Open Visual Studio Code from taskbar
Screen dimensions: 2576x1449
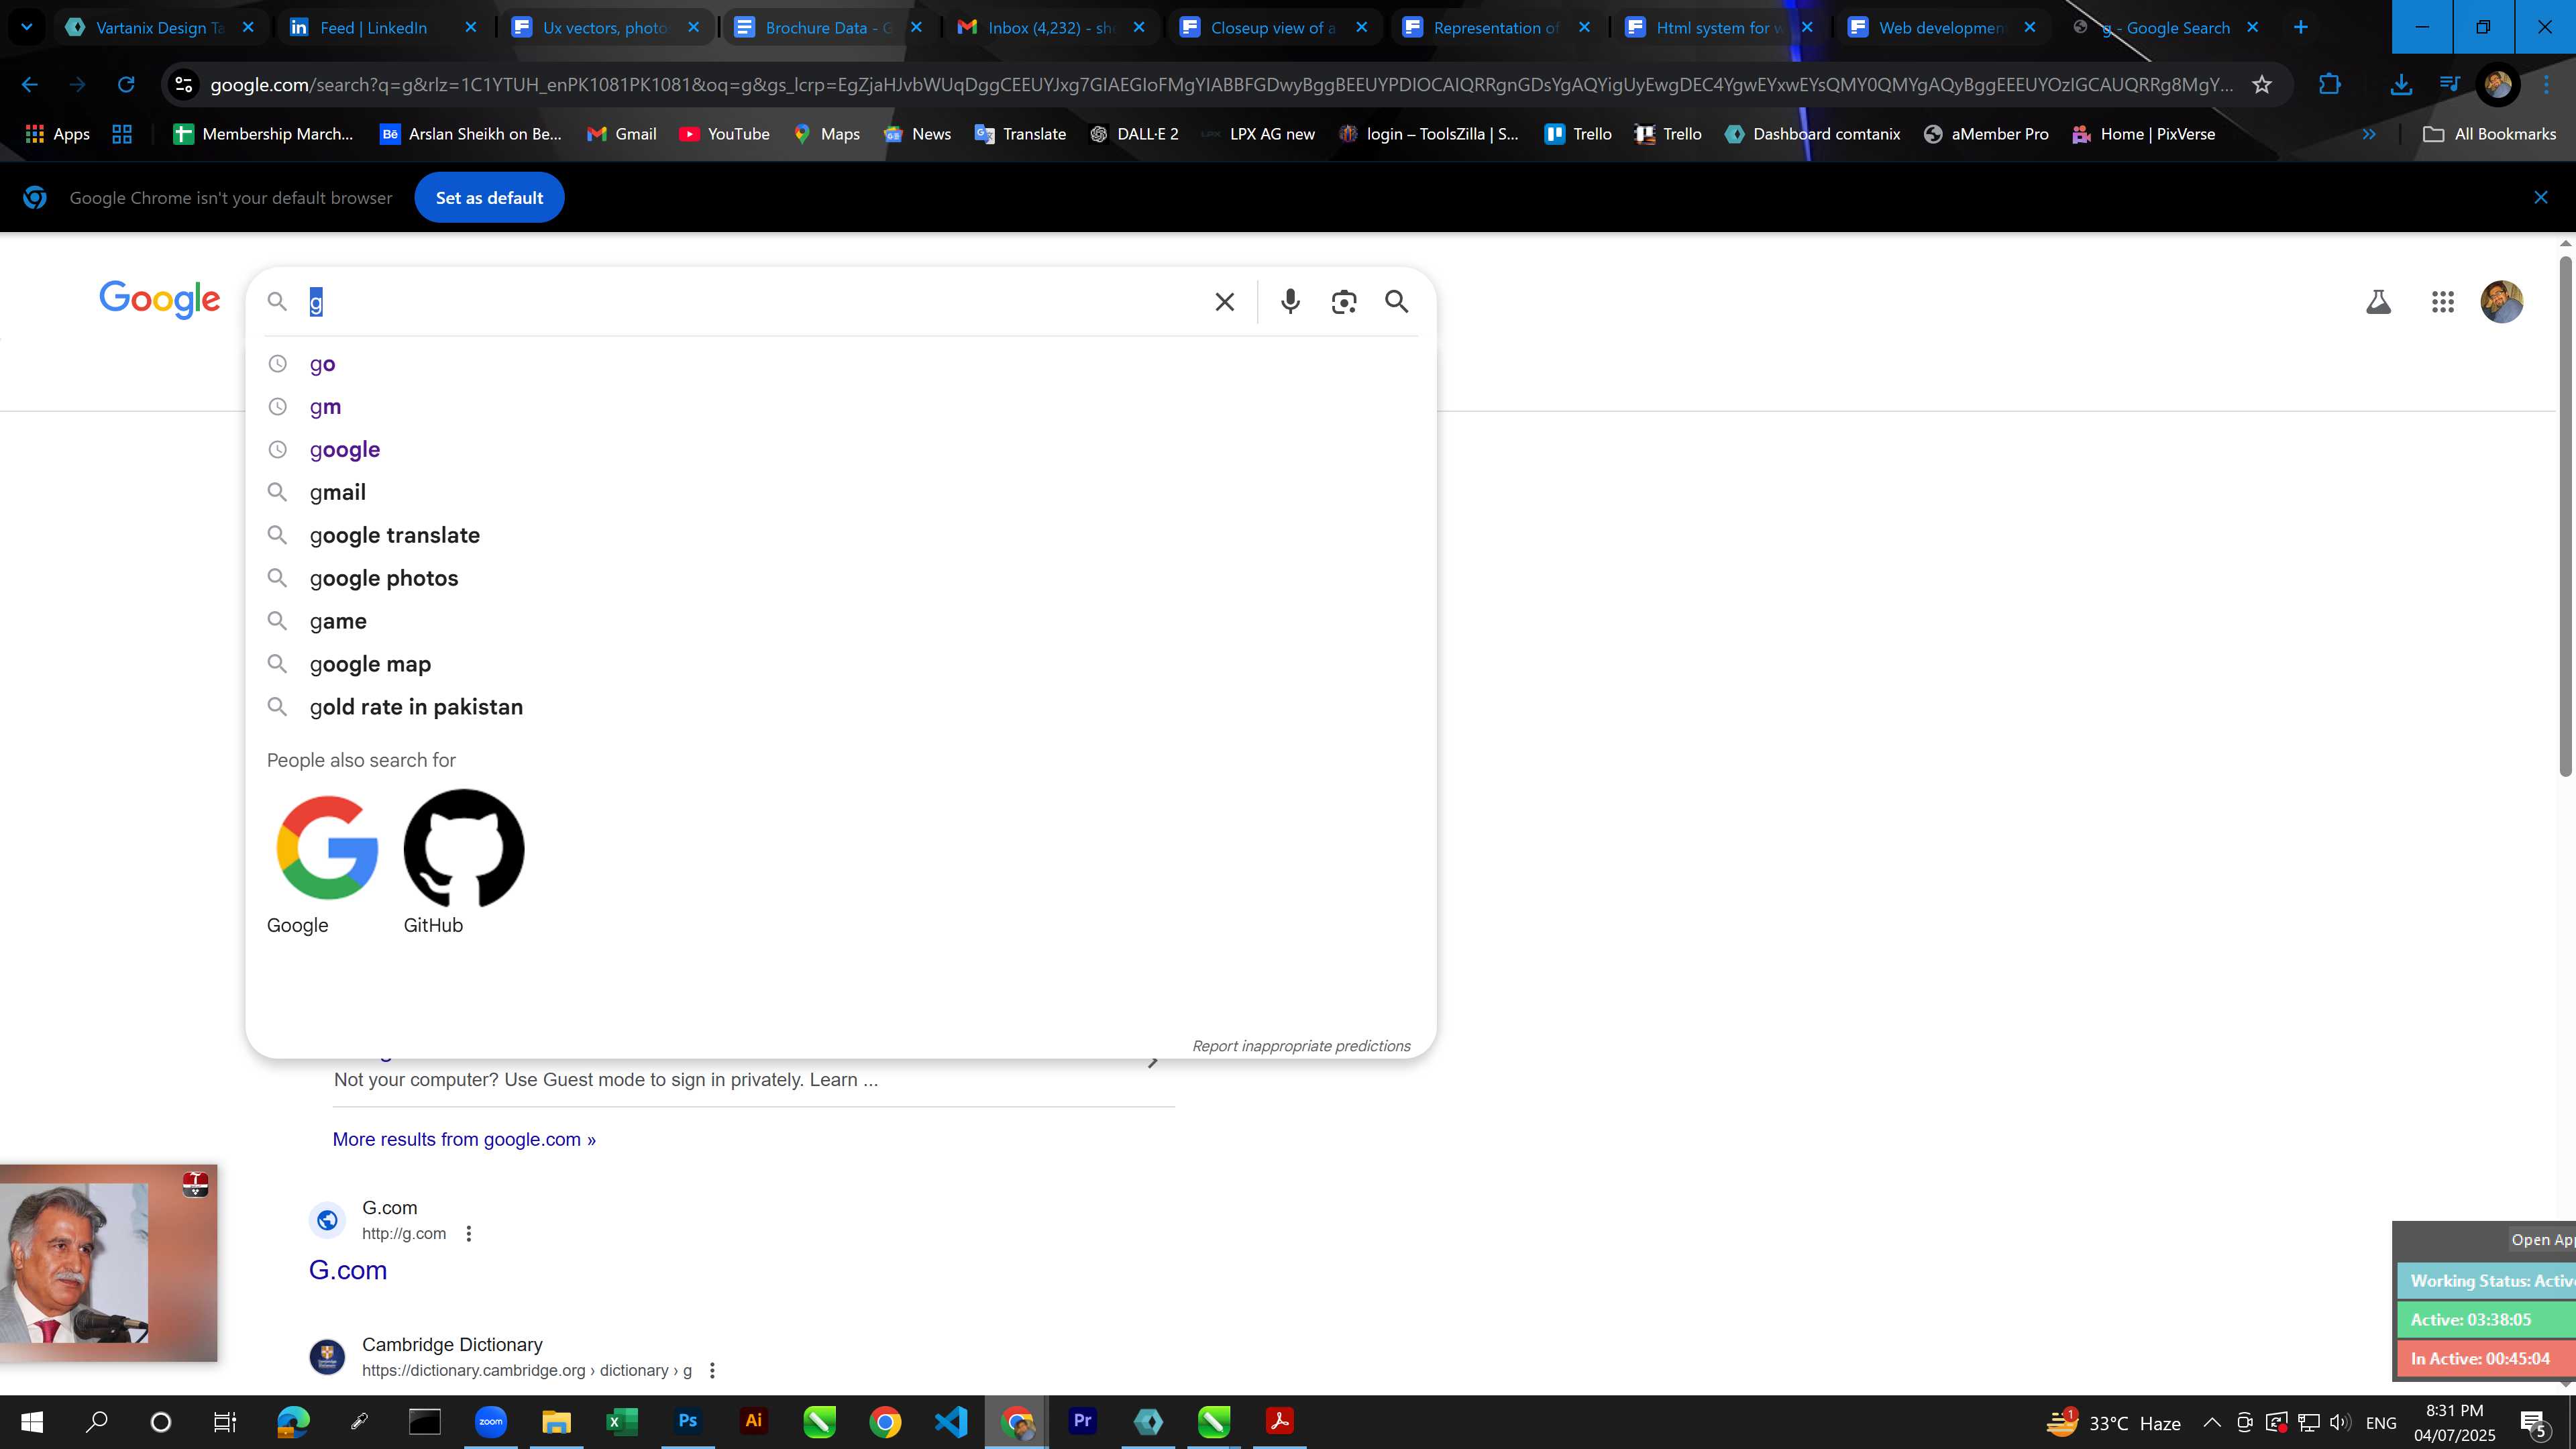click(951, 1421)
